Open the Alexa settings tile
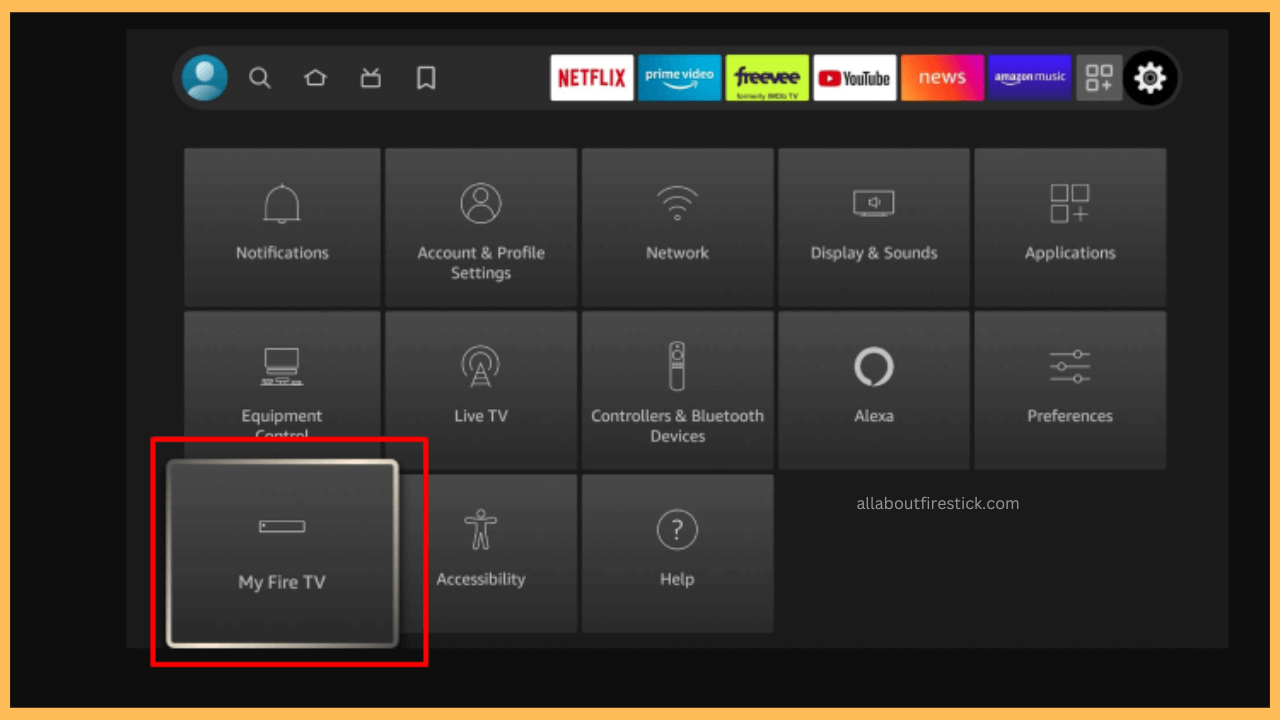The image size is (1280, 720). tap(873, 388)
